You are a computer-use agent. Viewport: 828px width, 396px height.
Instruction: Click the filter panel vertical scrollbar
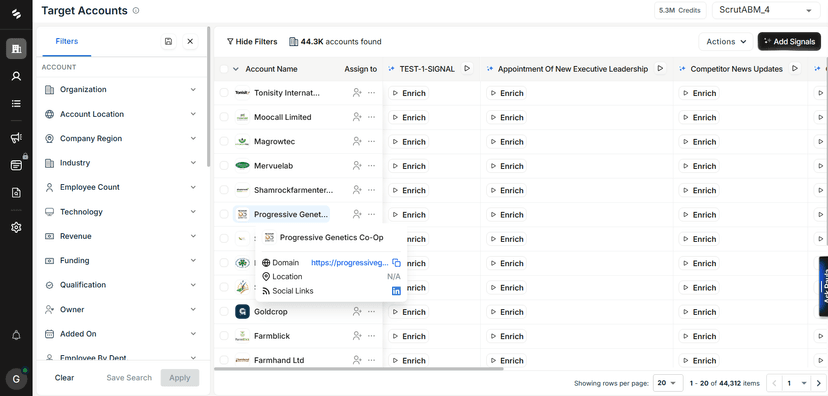(209, 96)
